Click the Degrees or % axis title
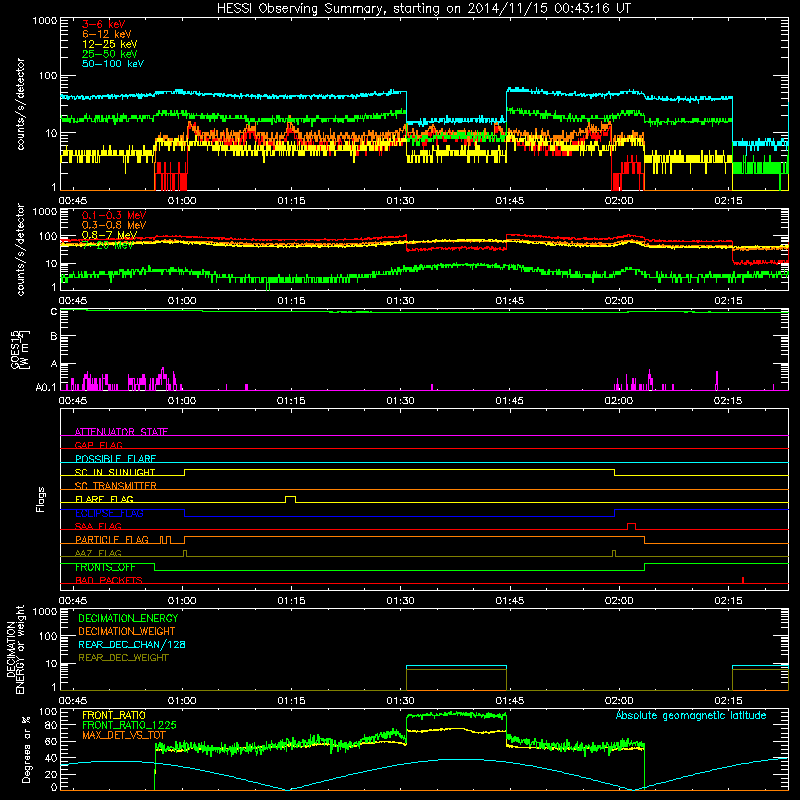Viewport: 800px width, 800px height. [26, 749]
